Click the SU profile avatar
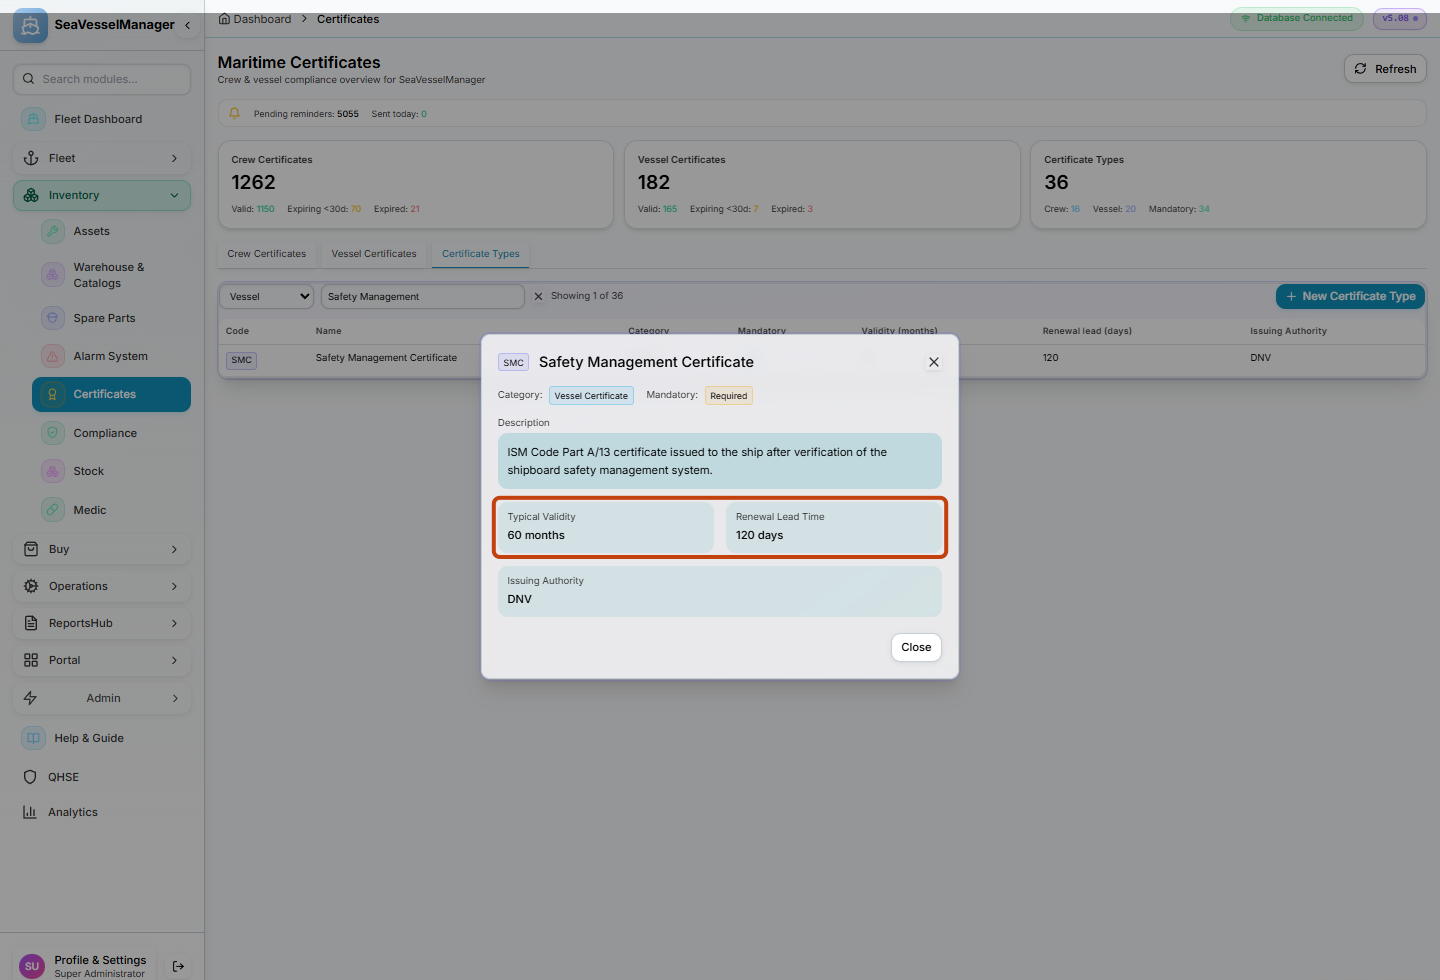1440x980 pixels. point(32,966)
